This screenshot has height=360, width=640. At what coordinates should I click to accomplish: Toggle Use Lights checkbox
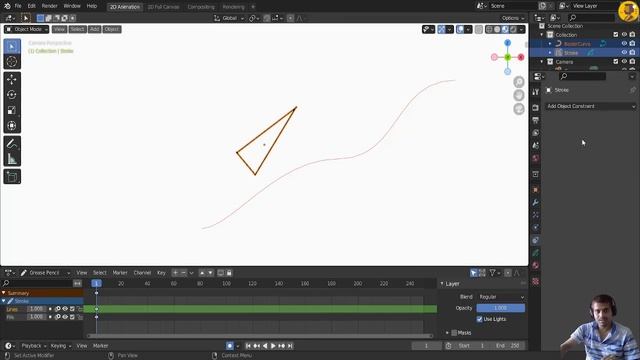pos(480,319)
